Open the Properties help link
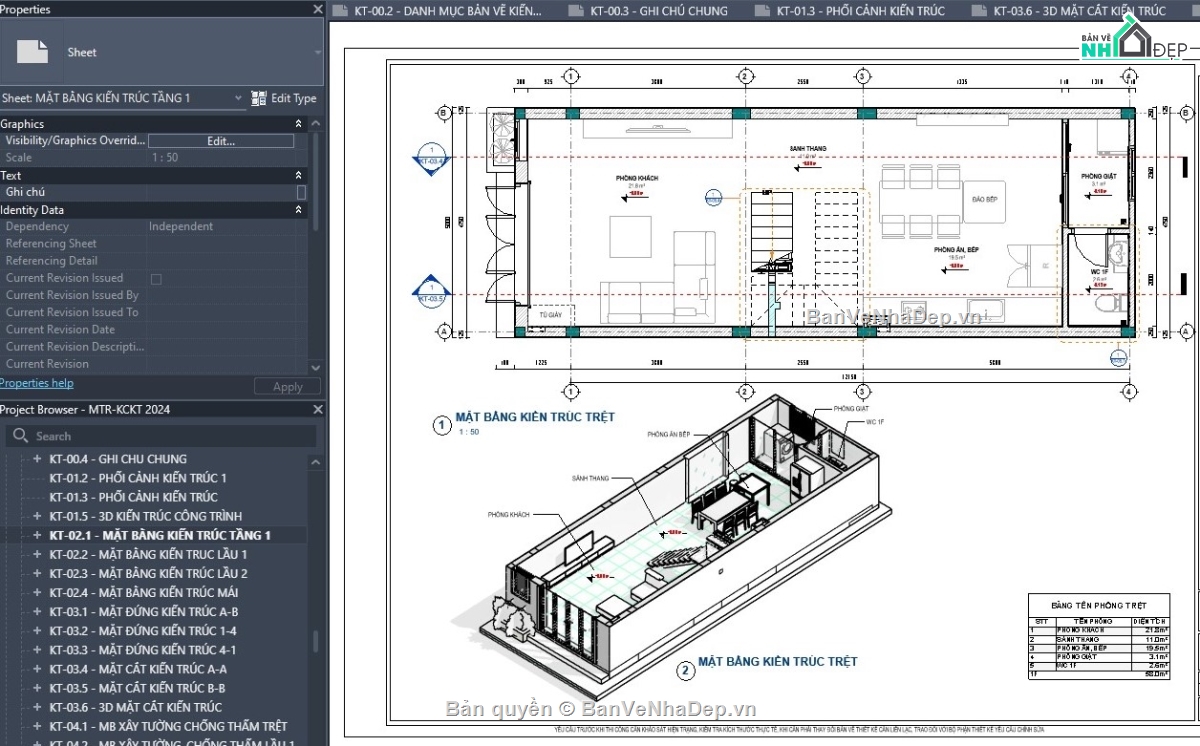Viewport: 1200px width, 746px height. pyautogui.click(x=36, y=383)
